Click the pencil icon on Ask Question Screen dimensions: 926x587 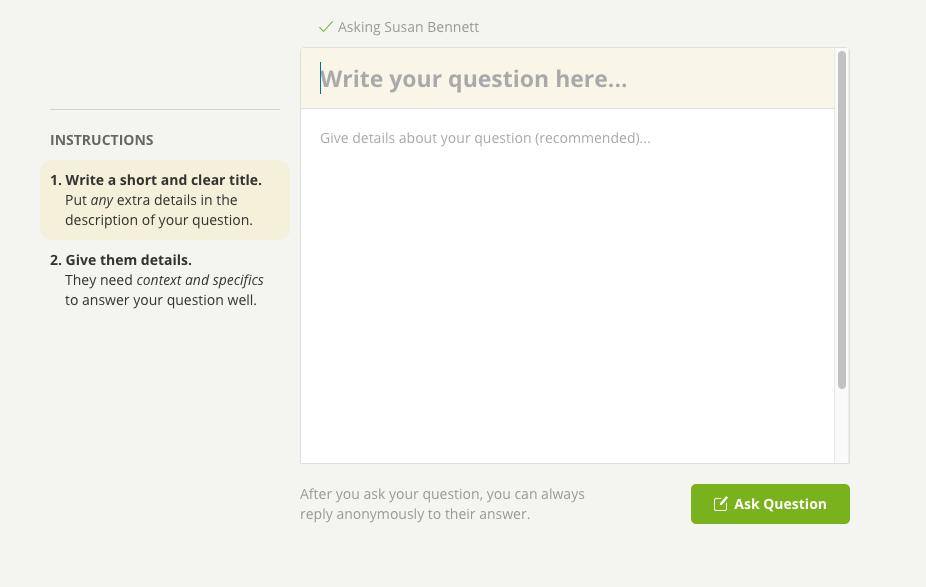720,504
